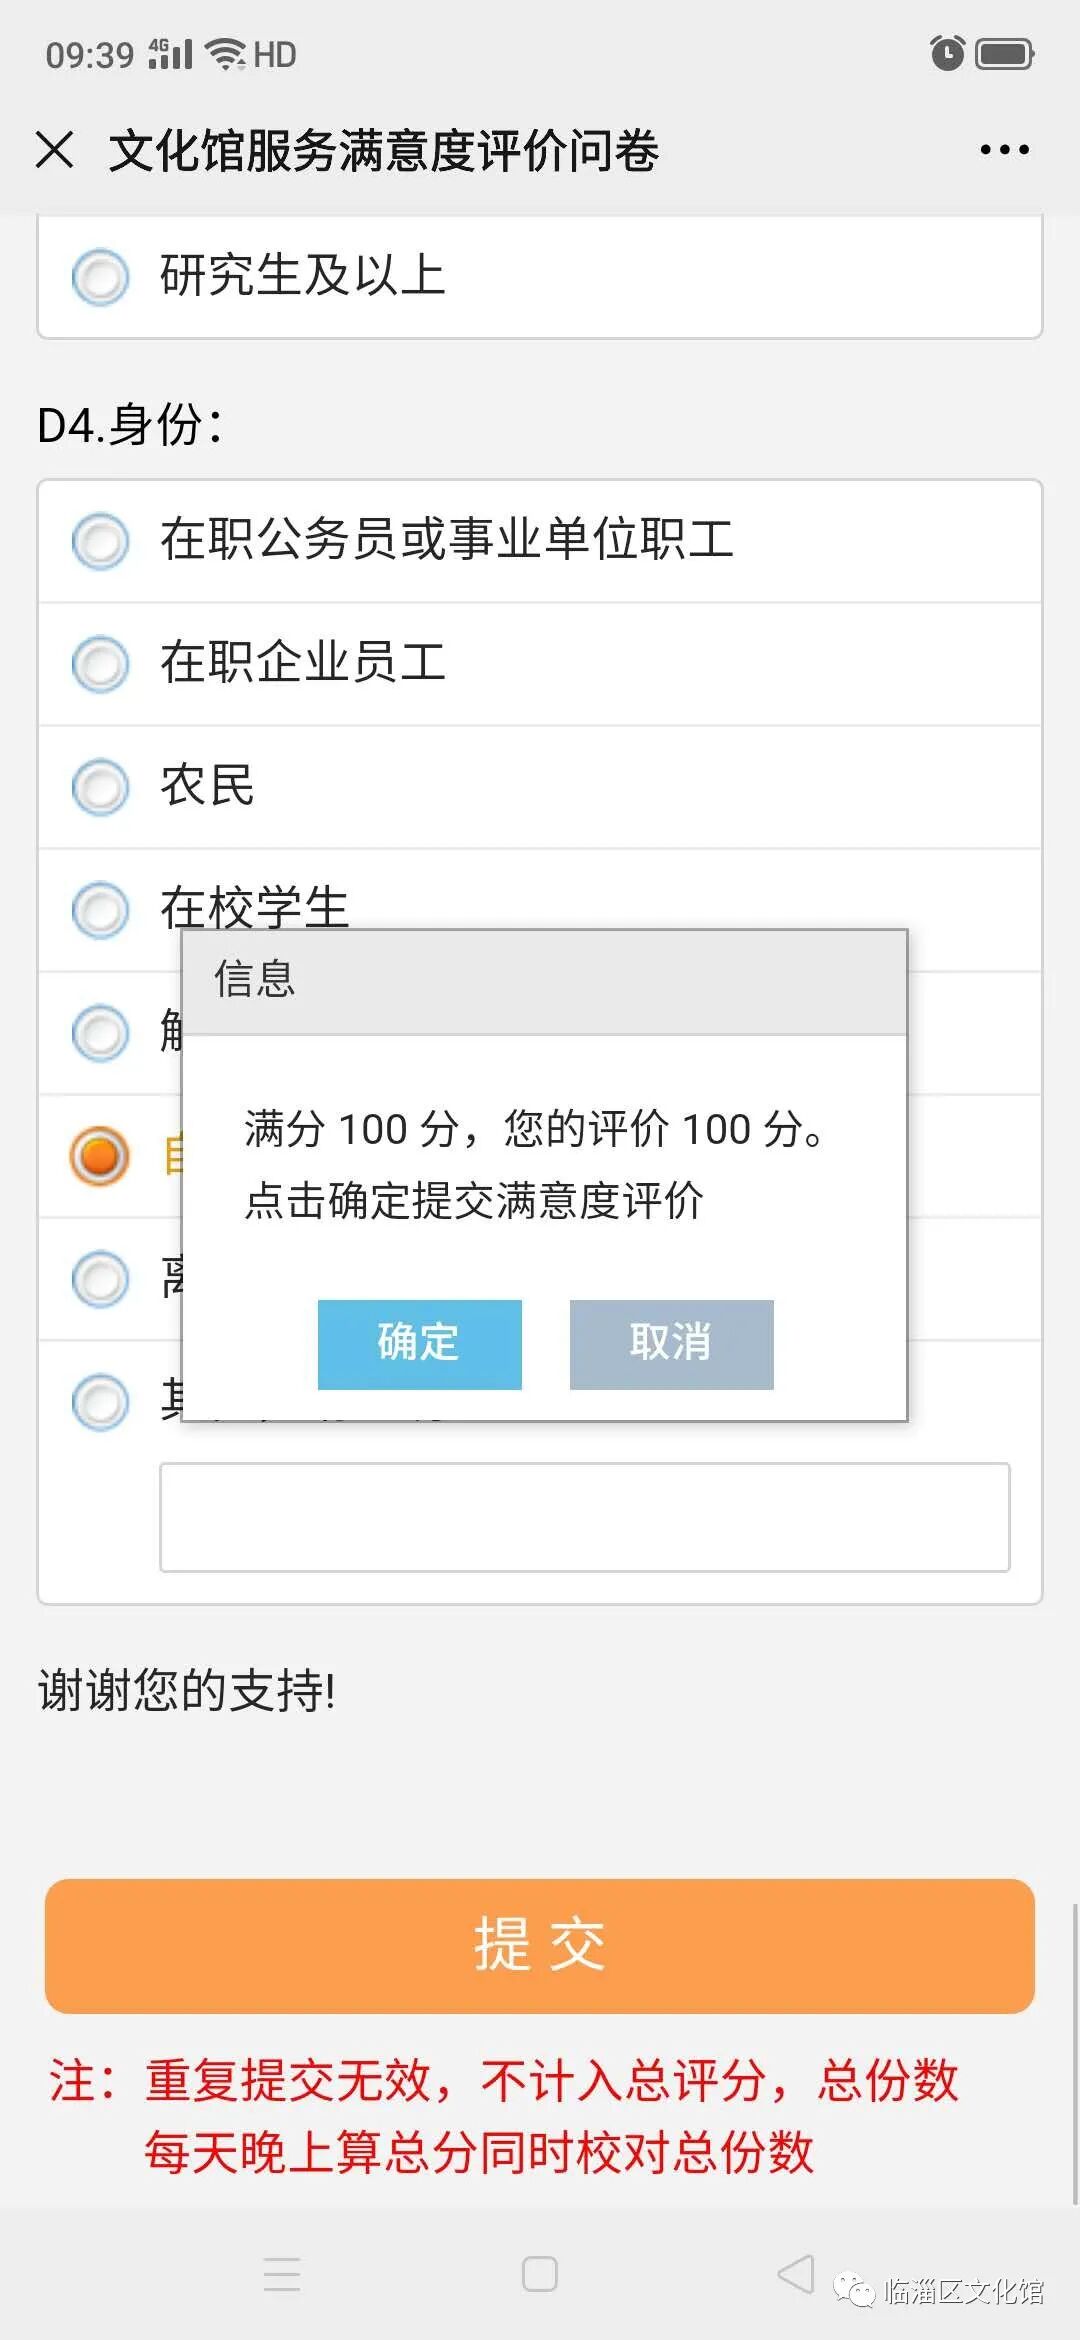1080x2340 pixels.
Task: Tap the battery status icon
Action: pyautogui.click(x=1004, y=53)
